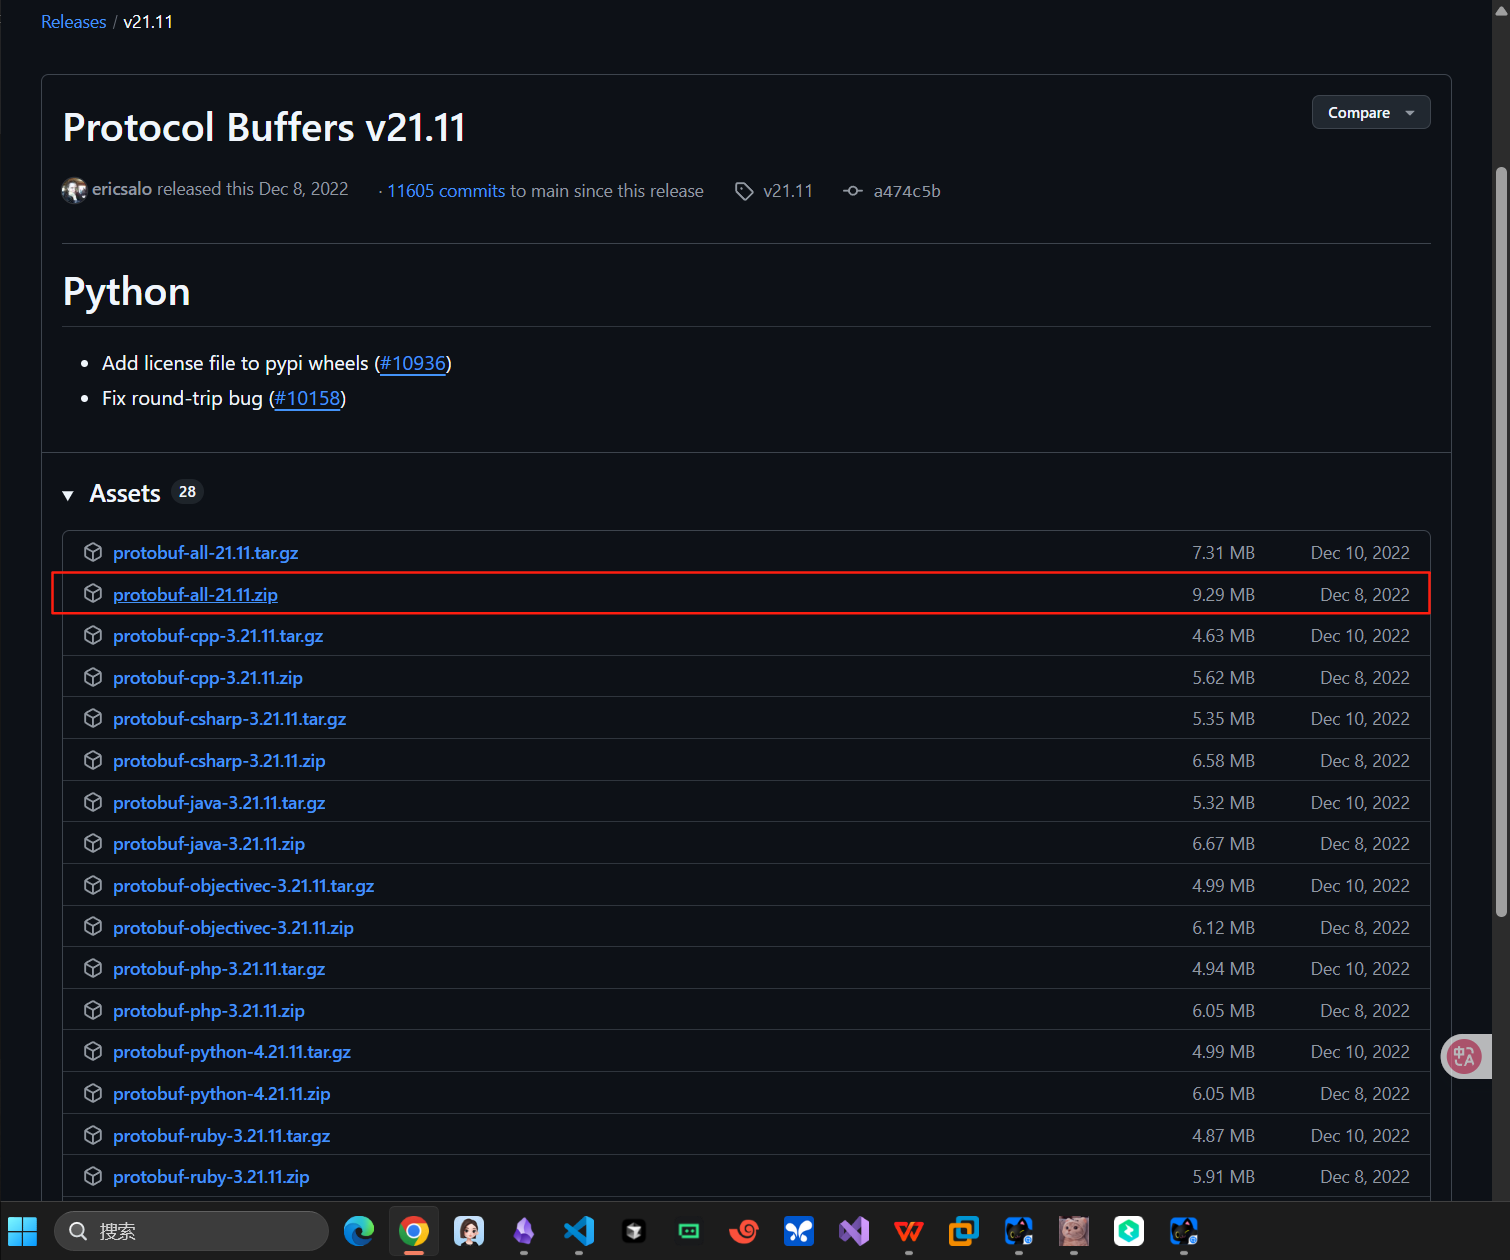
Task: Click package icon of protobuf-objectivec-3.21.11.zip
Action: tap(93, 927)
